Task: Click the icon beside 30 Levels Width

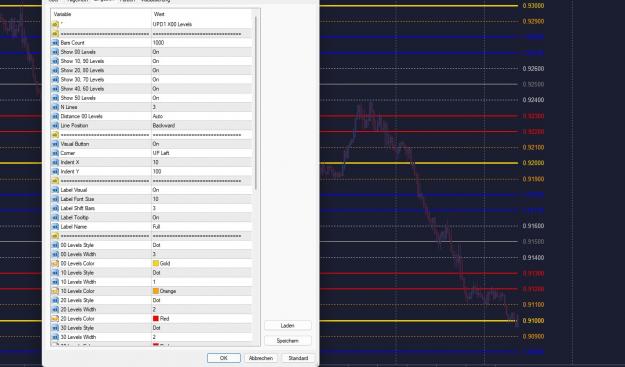Action: click(x=55, y=337)
